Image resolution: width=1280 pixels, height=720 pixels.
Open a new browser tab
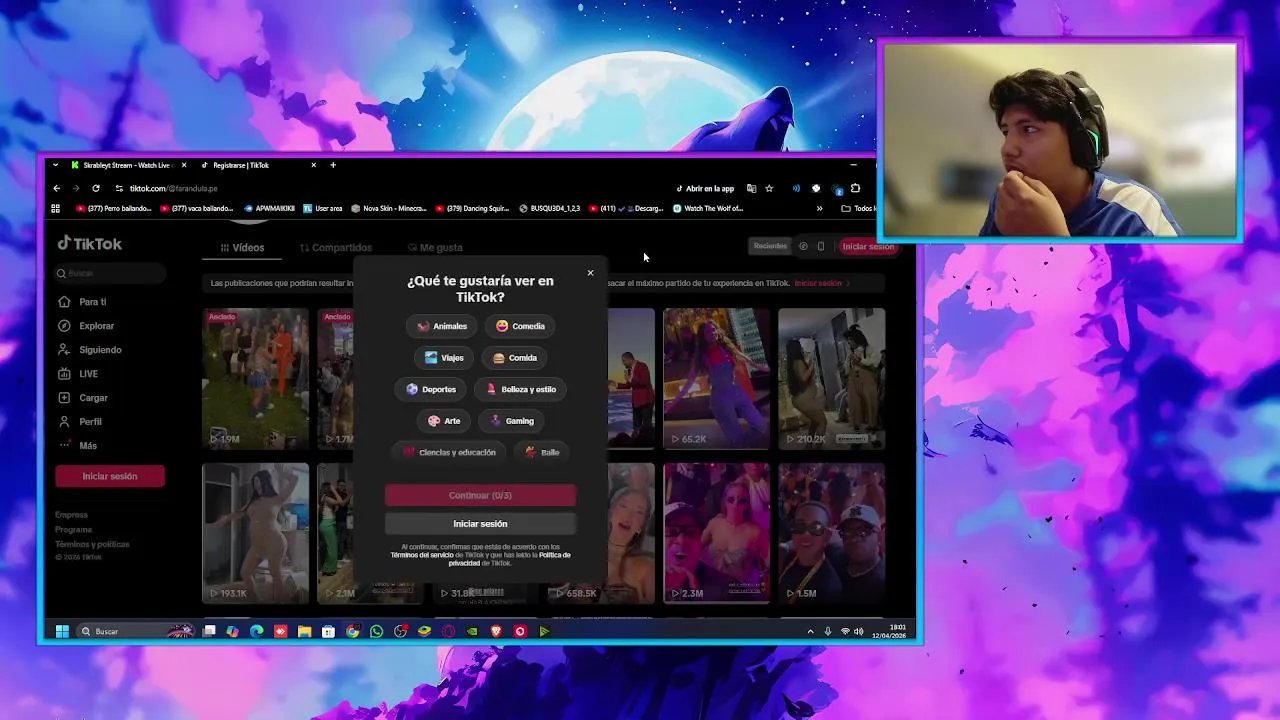coord(333,165)
